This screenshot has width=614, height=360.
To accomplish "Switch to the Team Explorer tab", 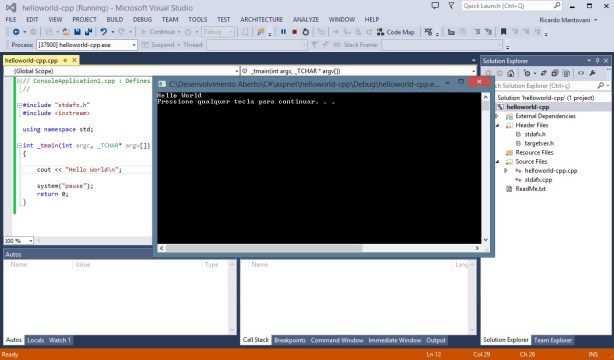I will click(x=553, y=340).
